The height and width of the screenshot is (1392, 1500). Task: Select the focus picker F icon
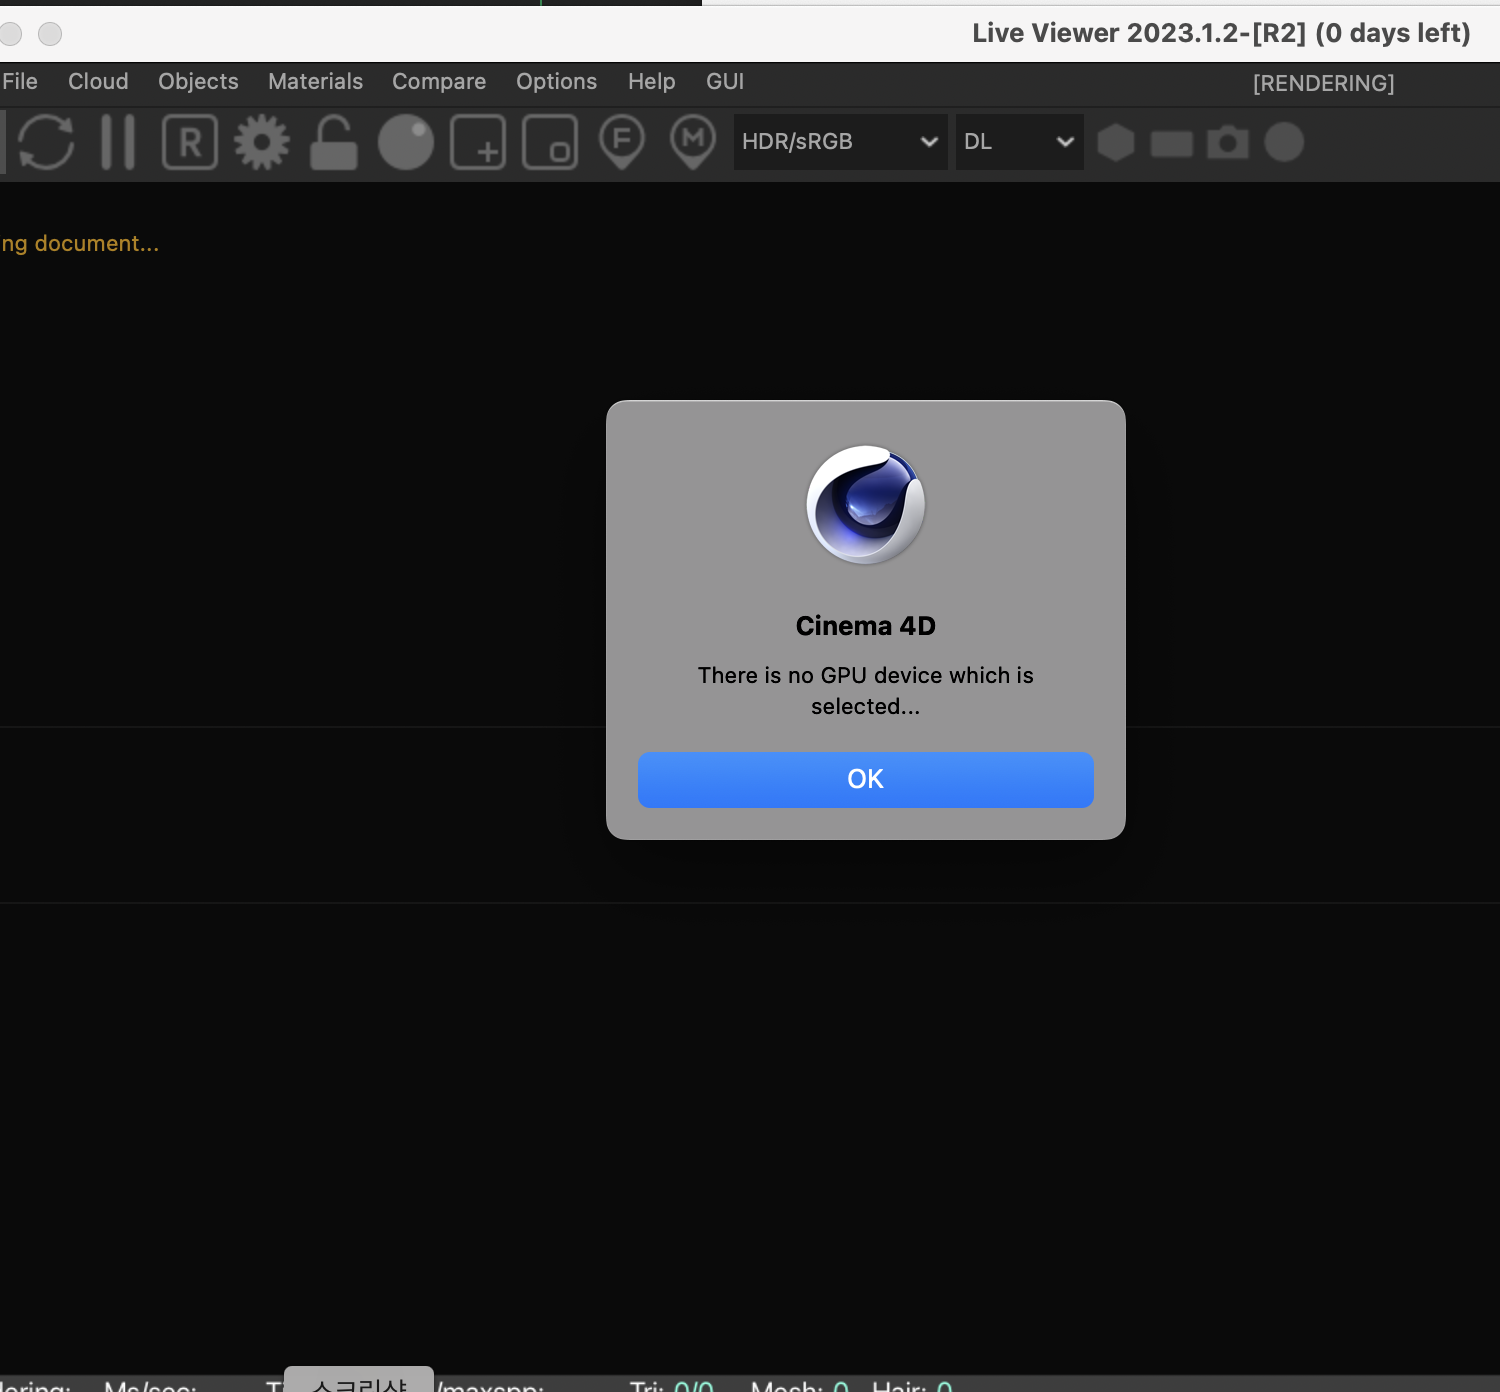622,142
